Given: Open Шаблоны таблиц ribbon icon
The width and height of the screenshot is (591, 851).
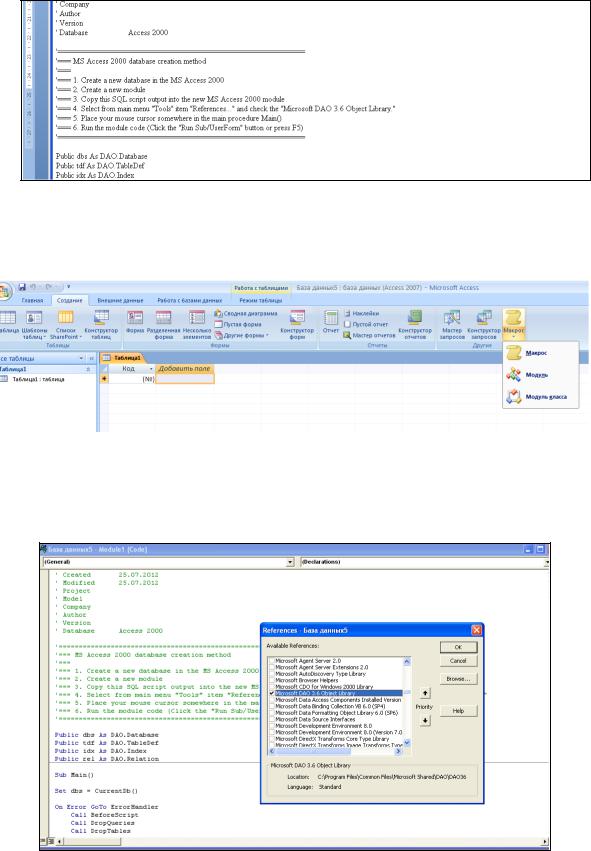Looking at the screenshot, I should pos(34,325).
